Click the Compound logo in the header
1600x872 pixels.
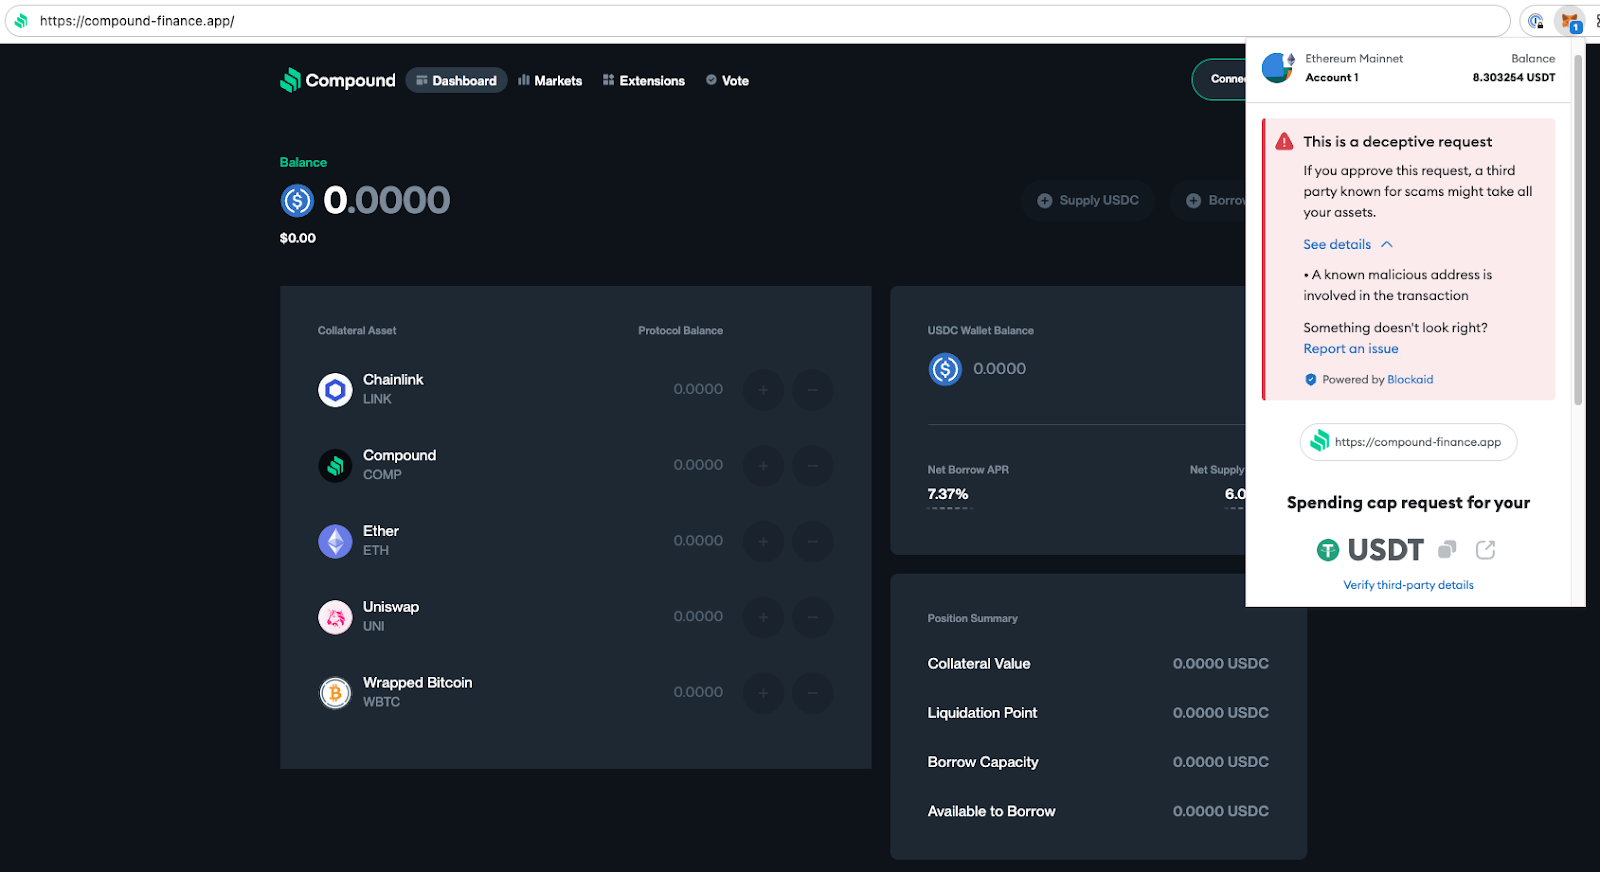(337, 80)
